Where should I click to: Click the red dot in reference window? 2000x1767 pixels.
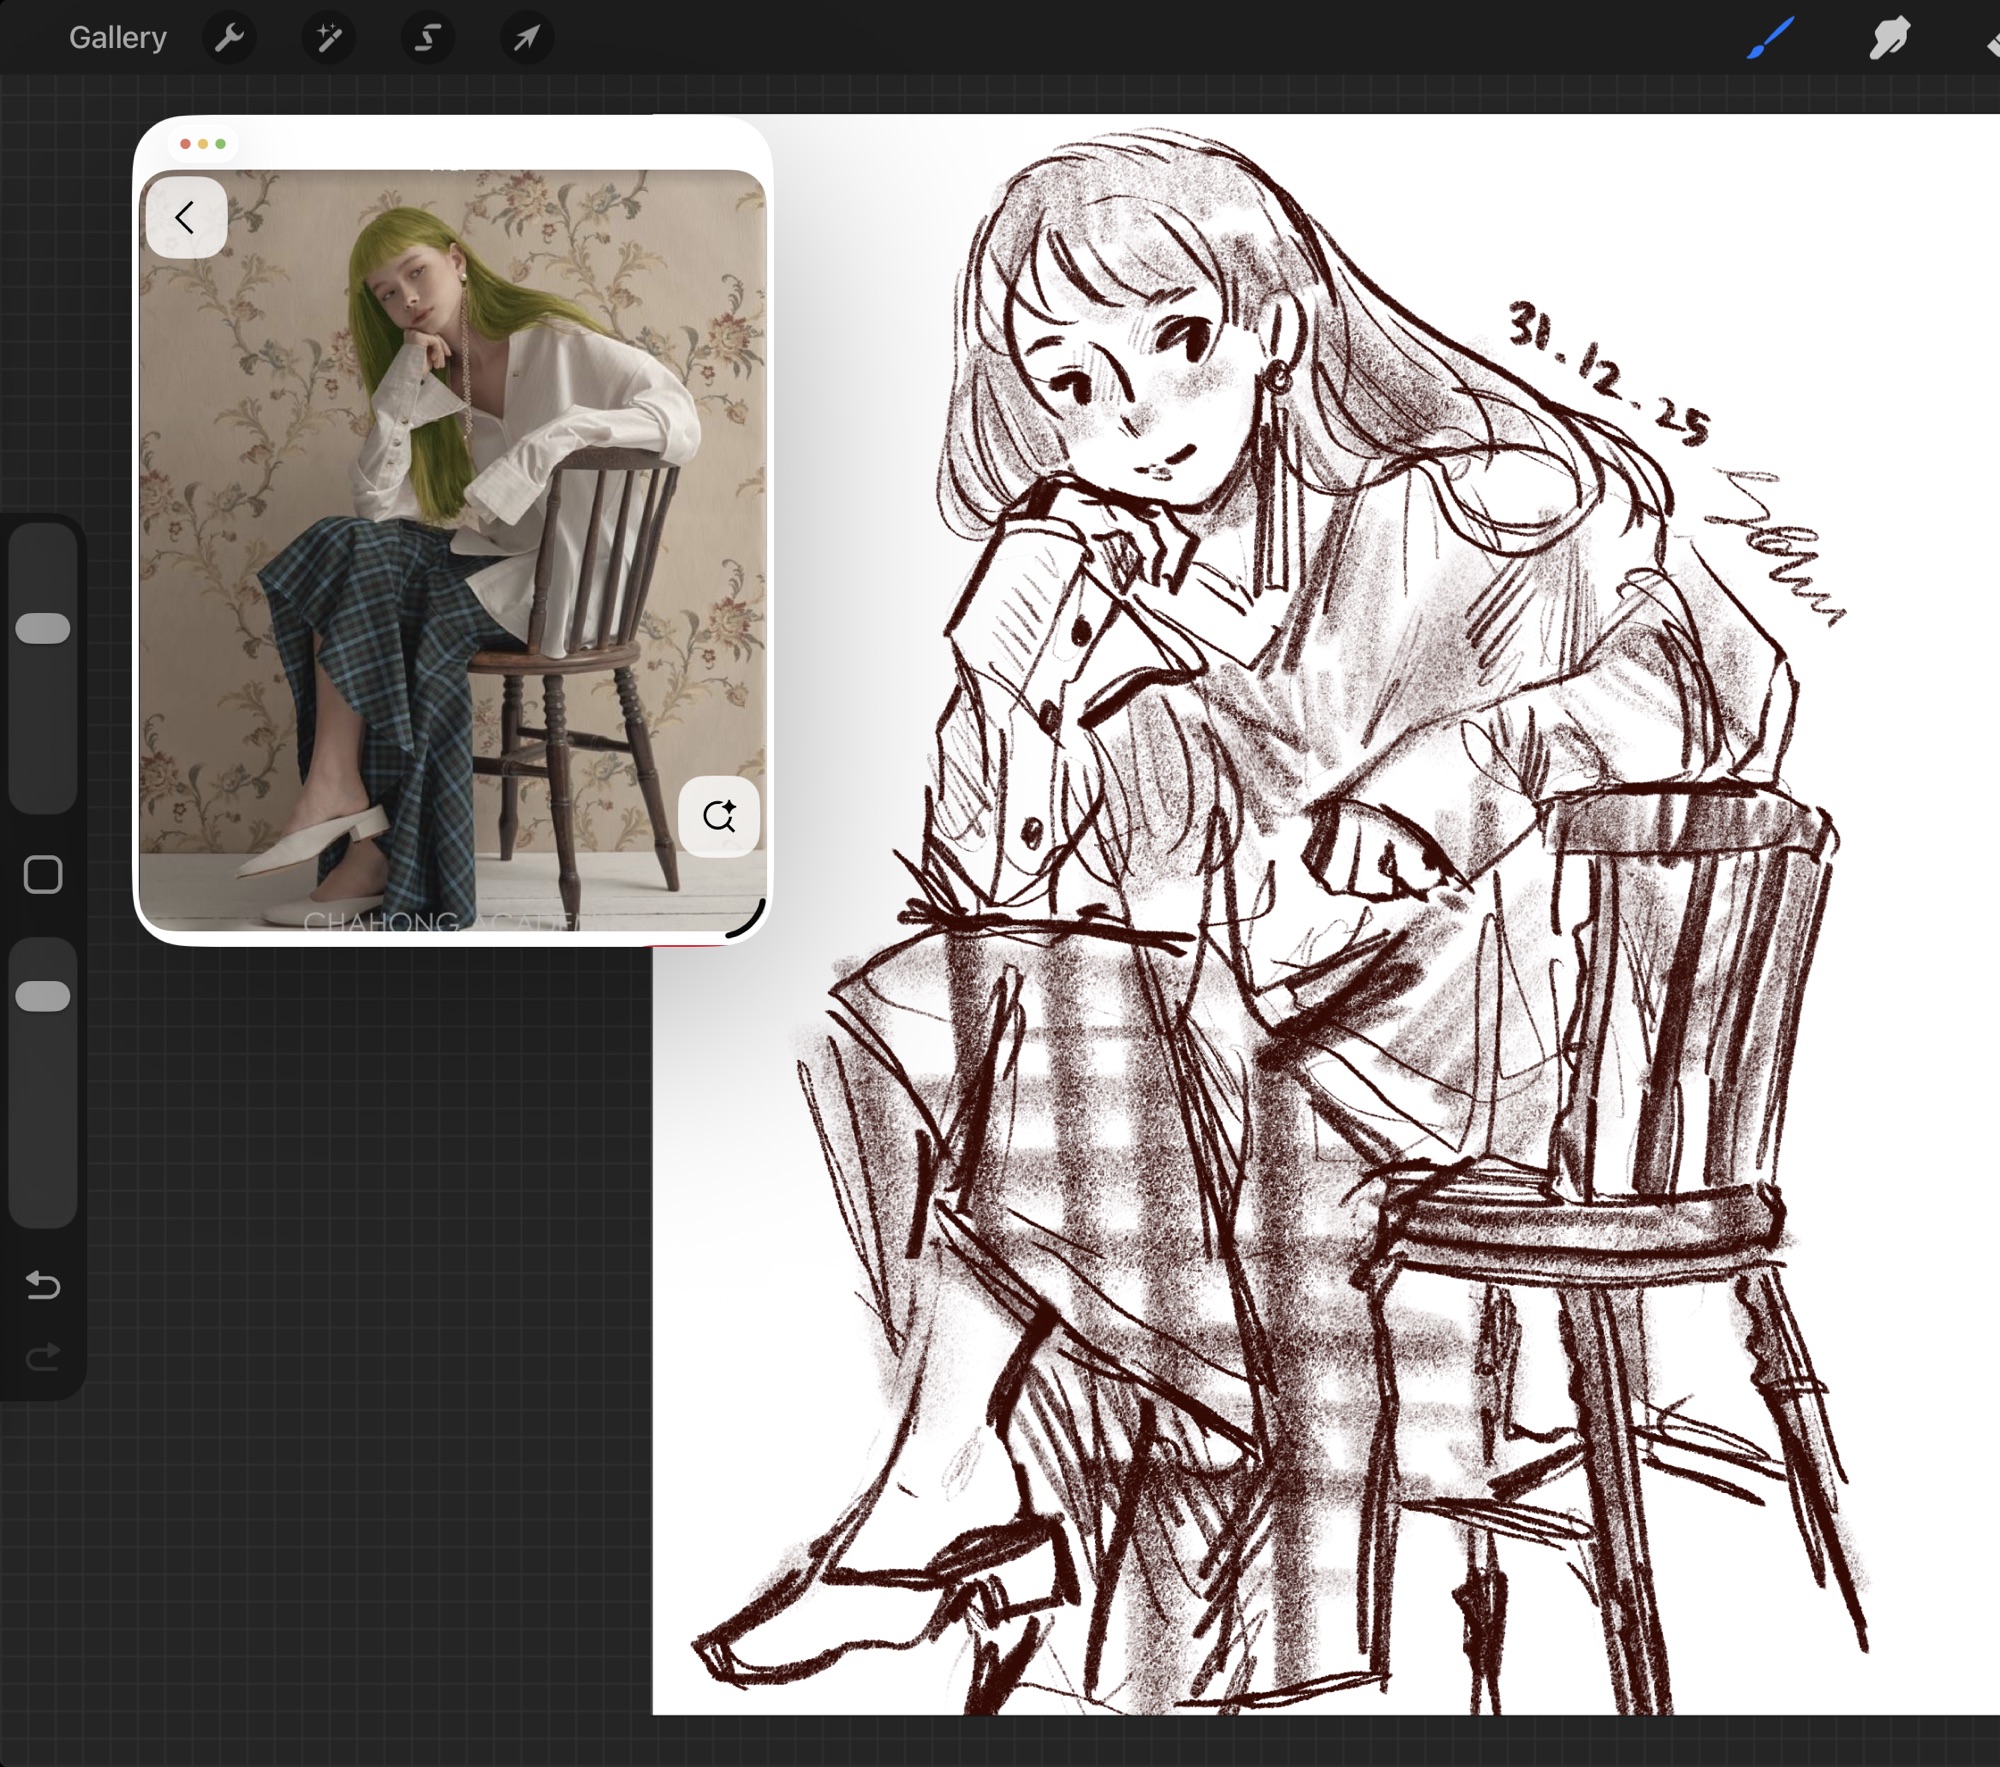[x=185, y=144]
